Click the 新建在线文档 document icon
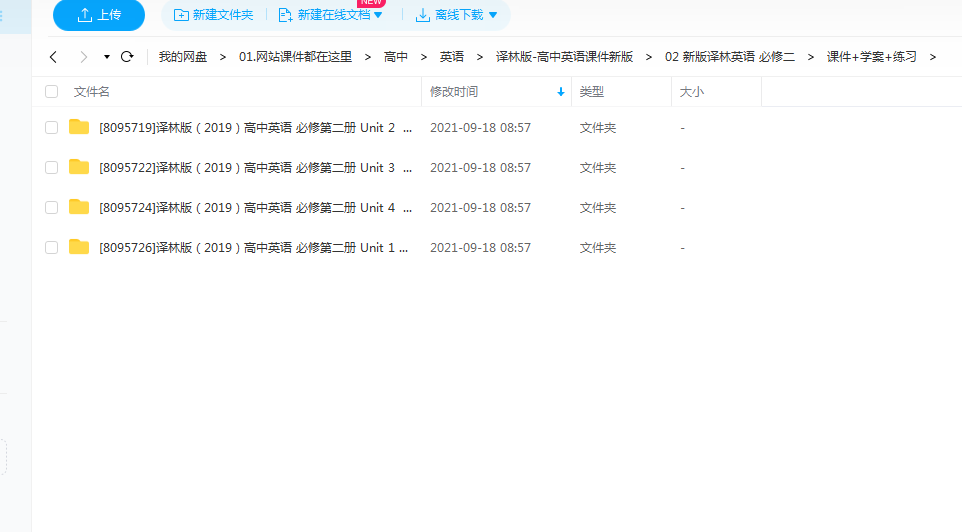962x532 pixels. tap(285, 15)
